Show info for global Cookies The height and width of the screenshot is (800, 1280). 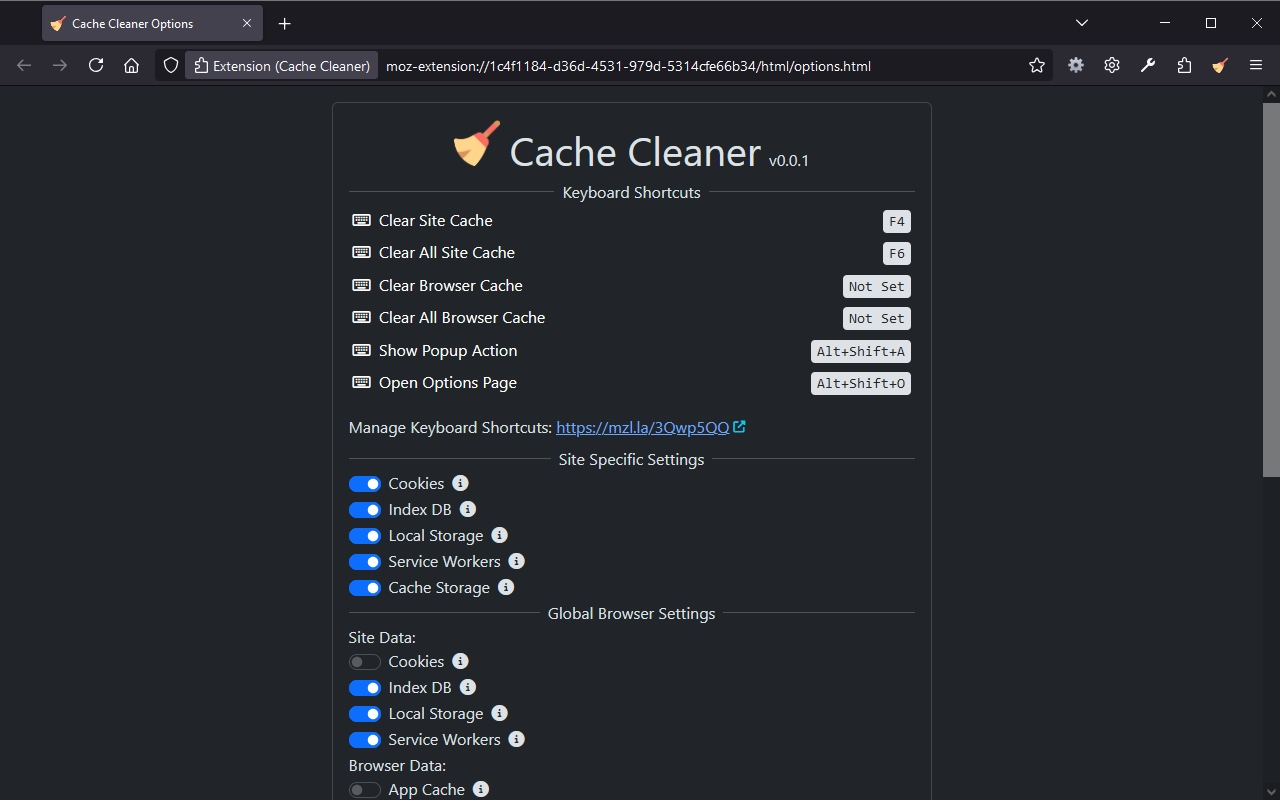pyautogui.click(x=460, y=661)
